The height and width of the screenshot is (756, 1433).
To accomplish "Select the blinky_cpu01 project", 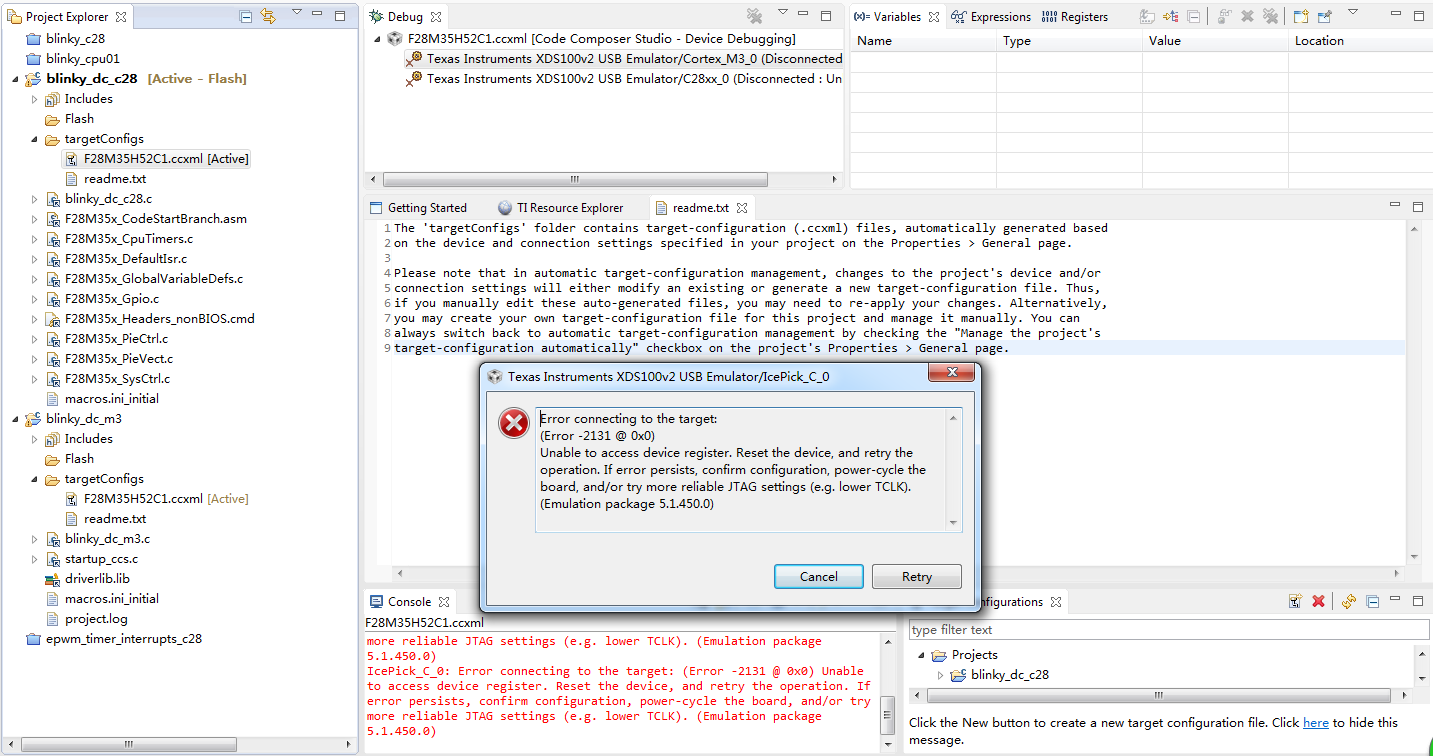I will (83, 59).
